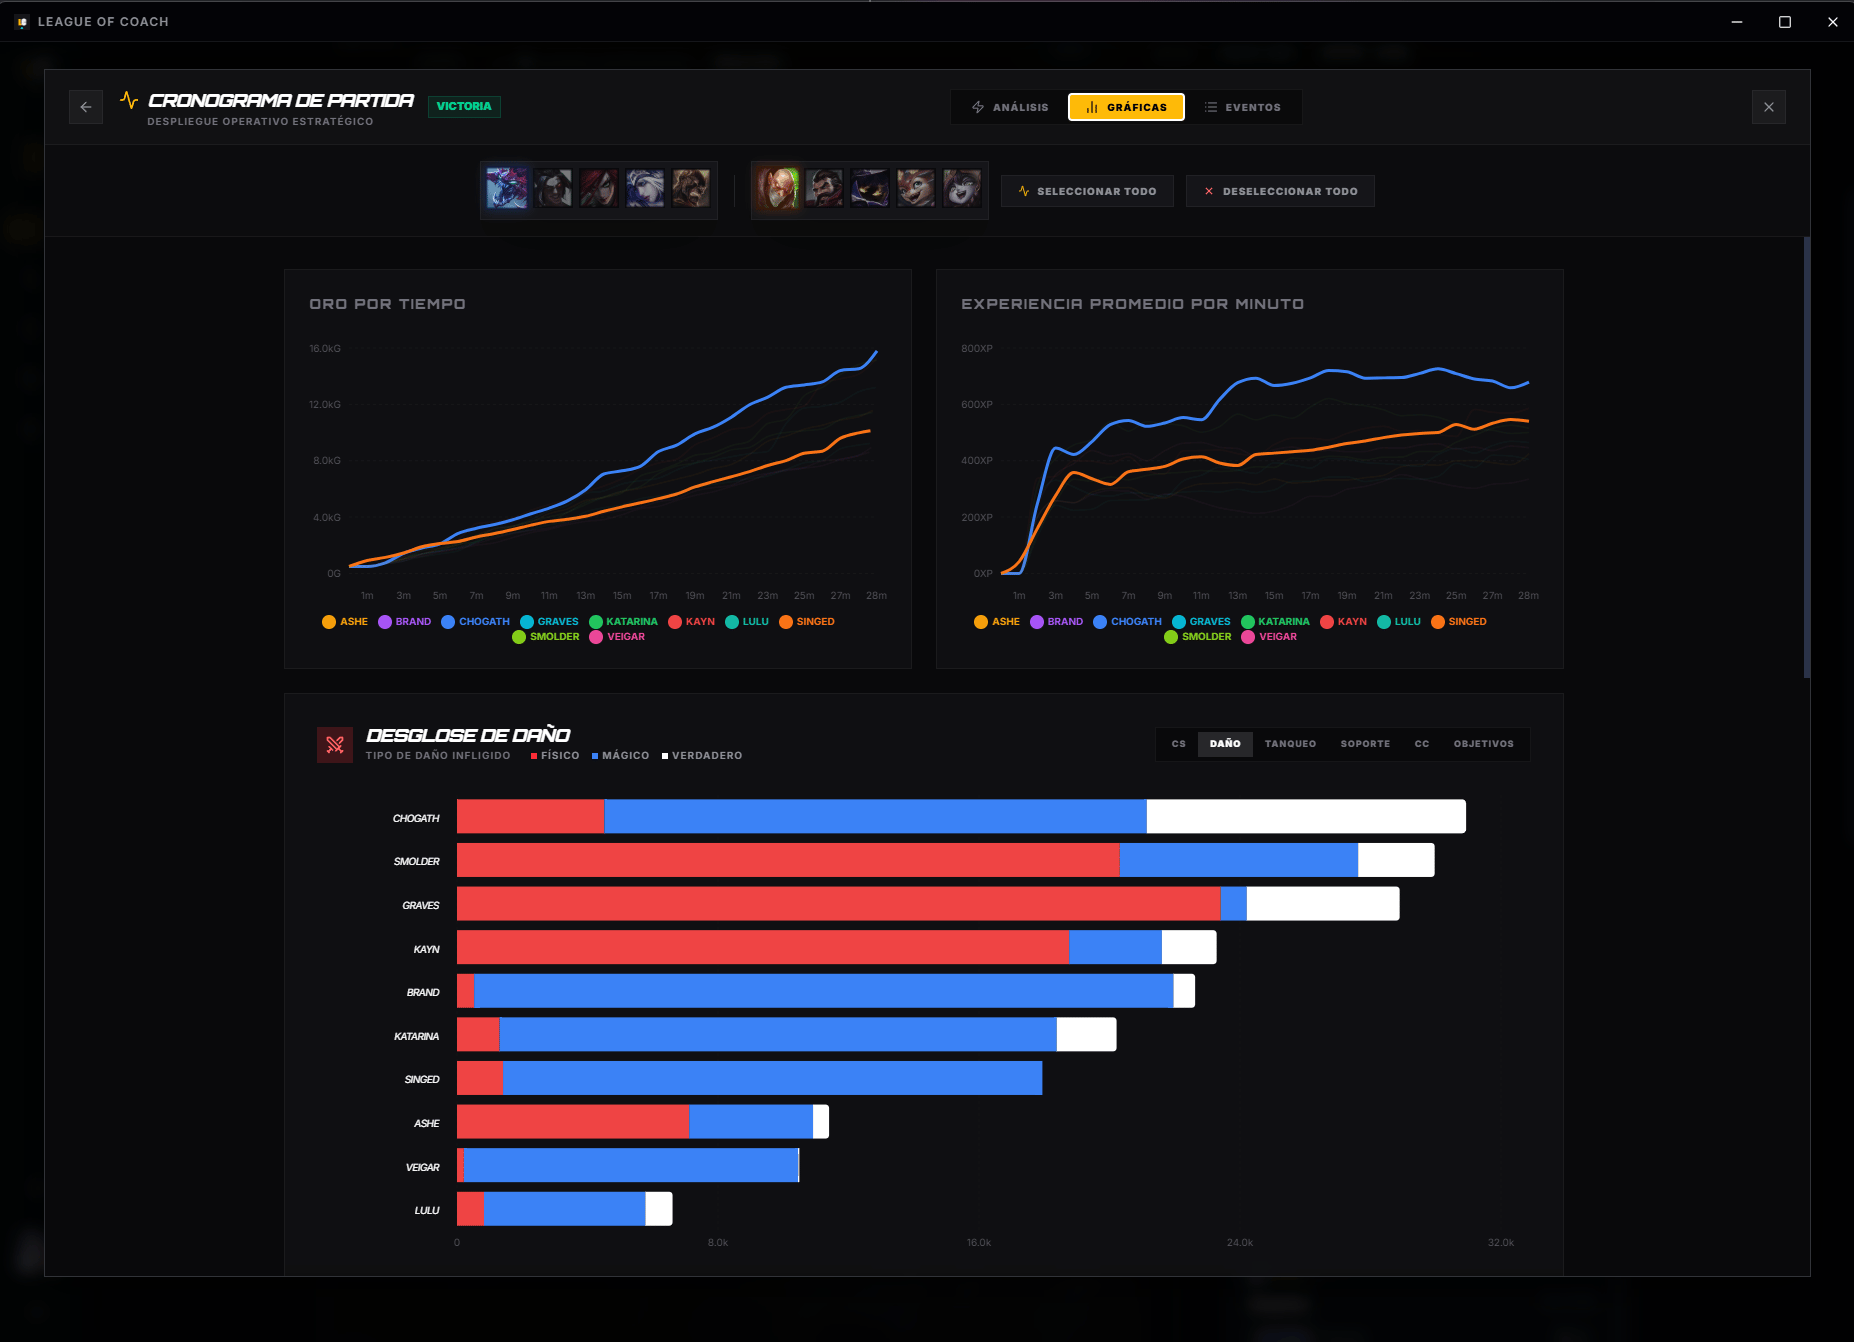1854x1342 pixels.
Task: Toggle Brand in Oro por Tiempo legend
Action: pos(404,622)
